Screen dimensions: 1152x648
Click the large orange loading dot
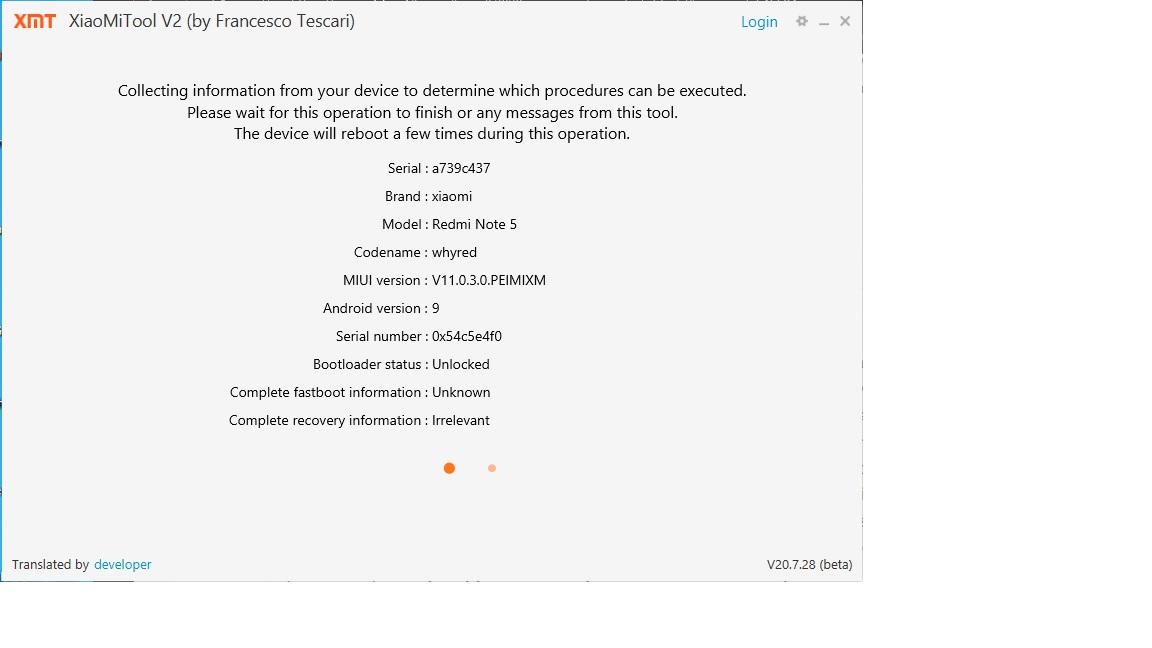(449, 468)
